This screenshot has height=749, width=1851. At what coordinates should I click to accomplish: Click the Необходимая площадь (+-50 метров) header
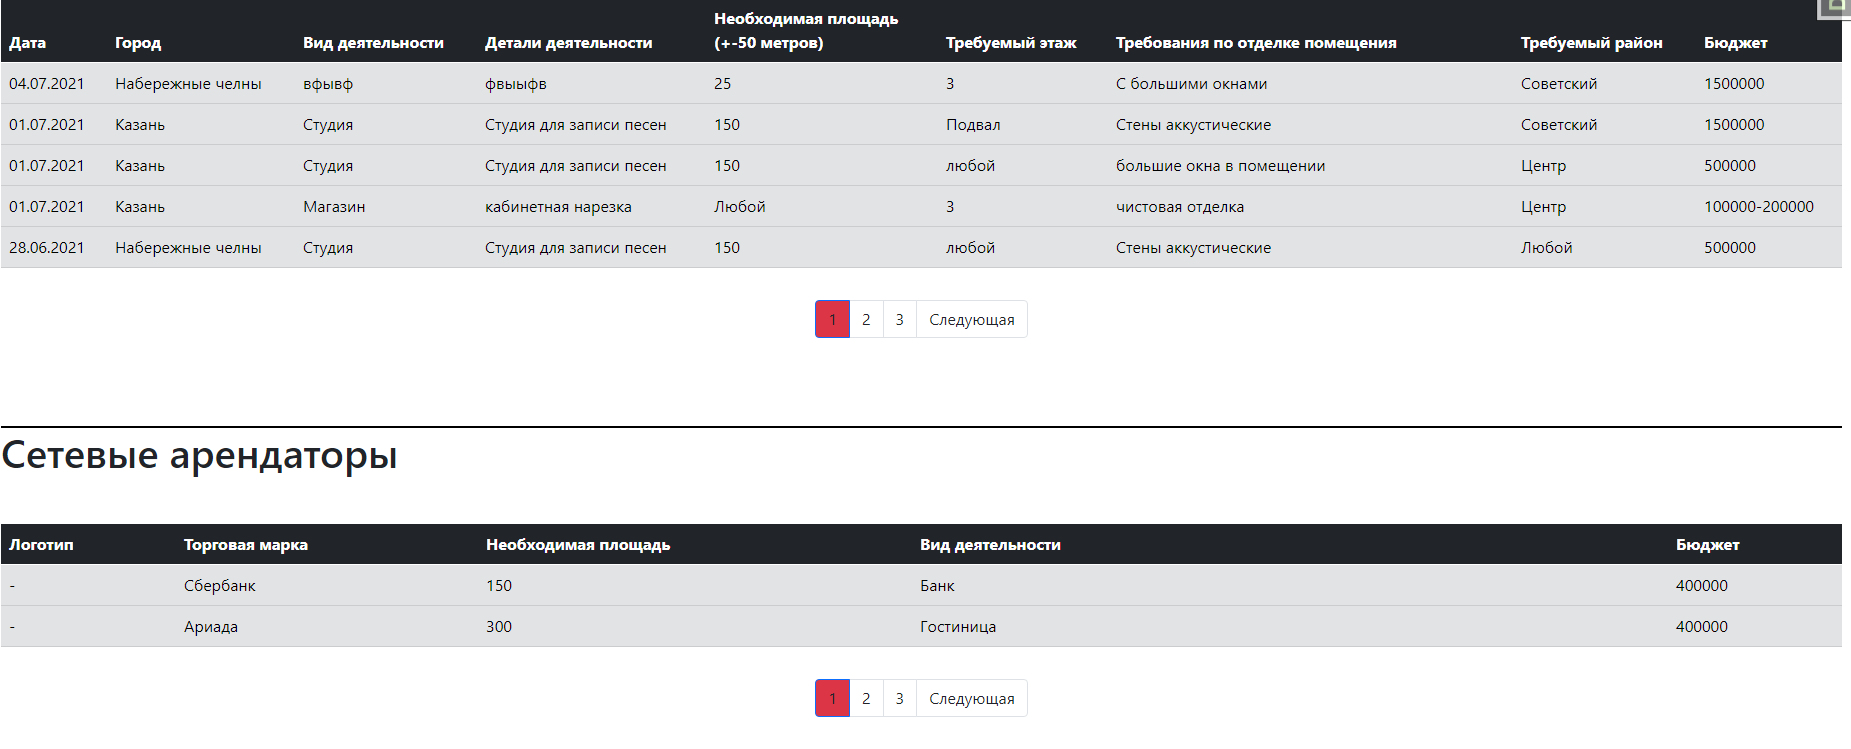(x=806, y=31)
